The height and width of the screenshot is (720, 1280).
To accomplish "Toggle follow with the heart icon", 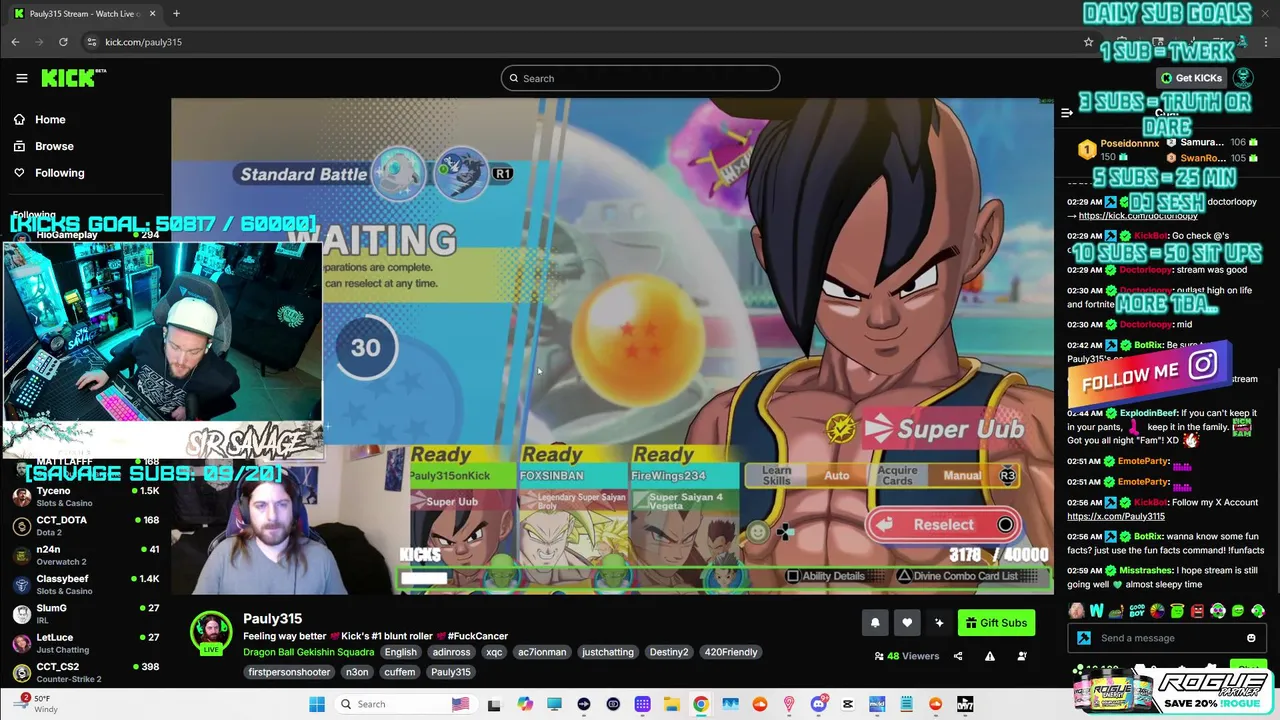I will [x=907, y=623].
